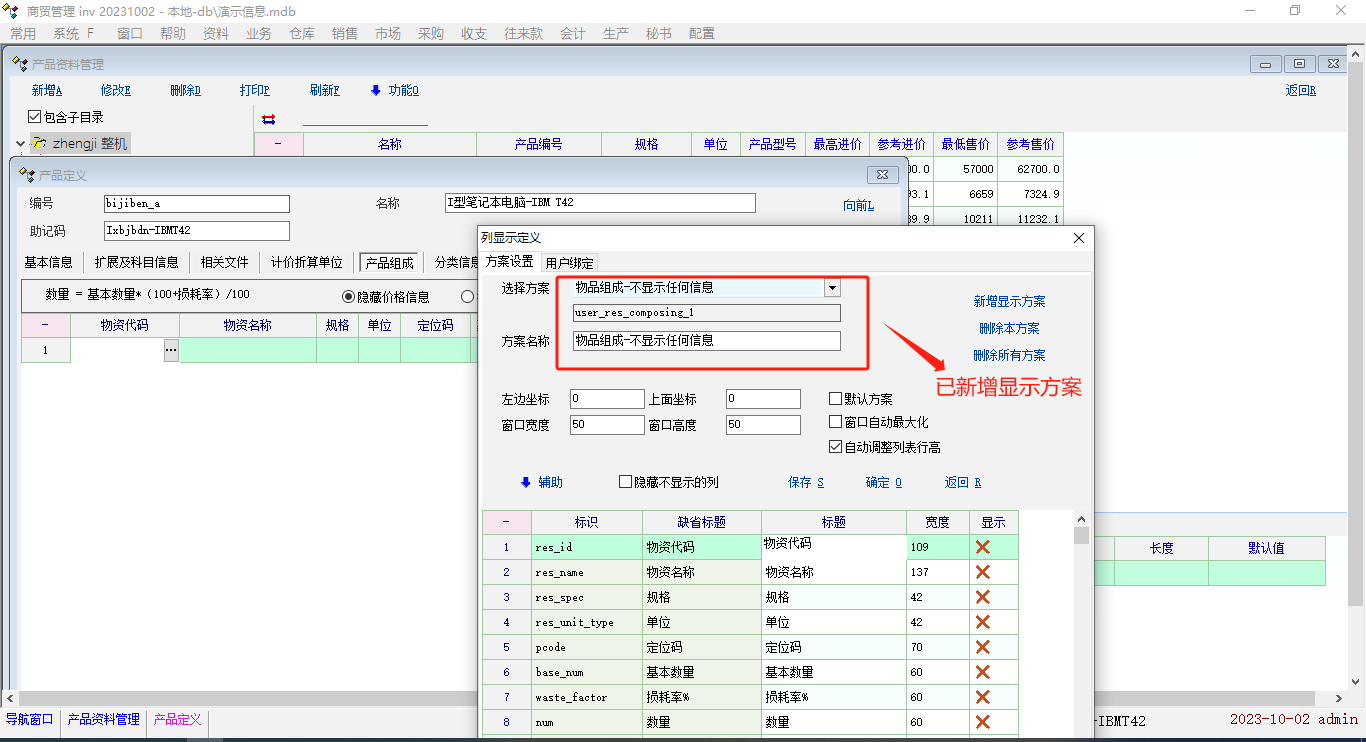Check 窗口自动最大化 option
This screenshot has height=742, width=1366.
coord(836,422)
